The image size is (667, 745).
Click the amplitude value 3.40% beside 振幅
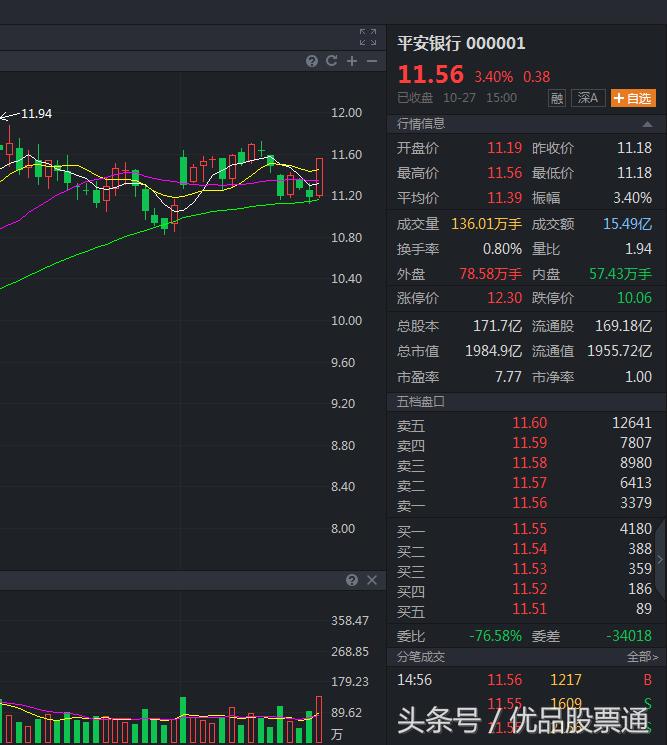click(x=632, y=198)
